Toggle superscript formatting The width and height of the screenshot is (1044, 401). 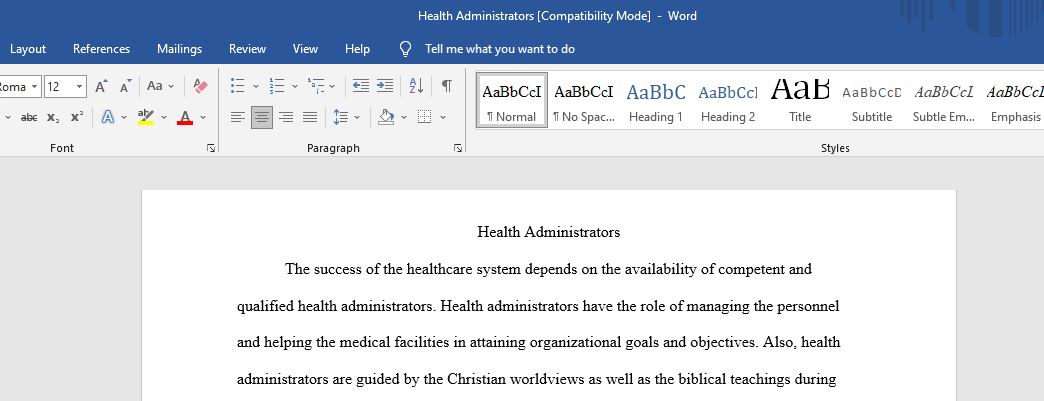coord(77,117)
